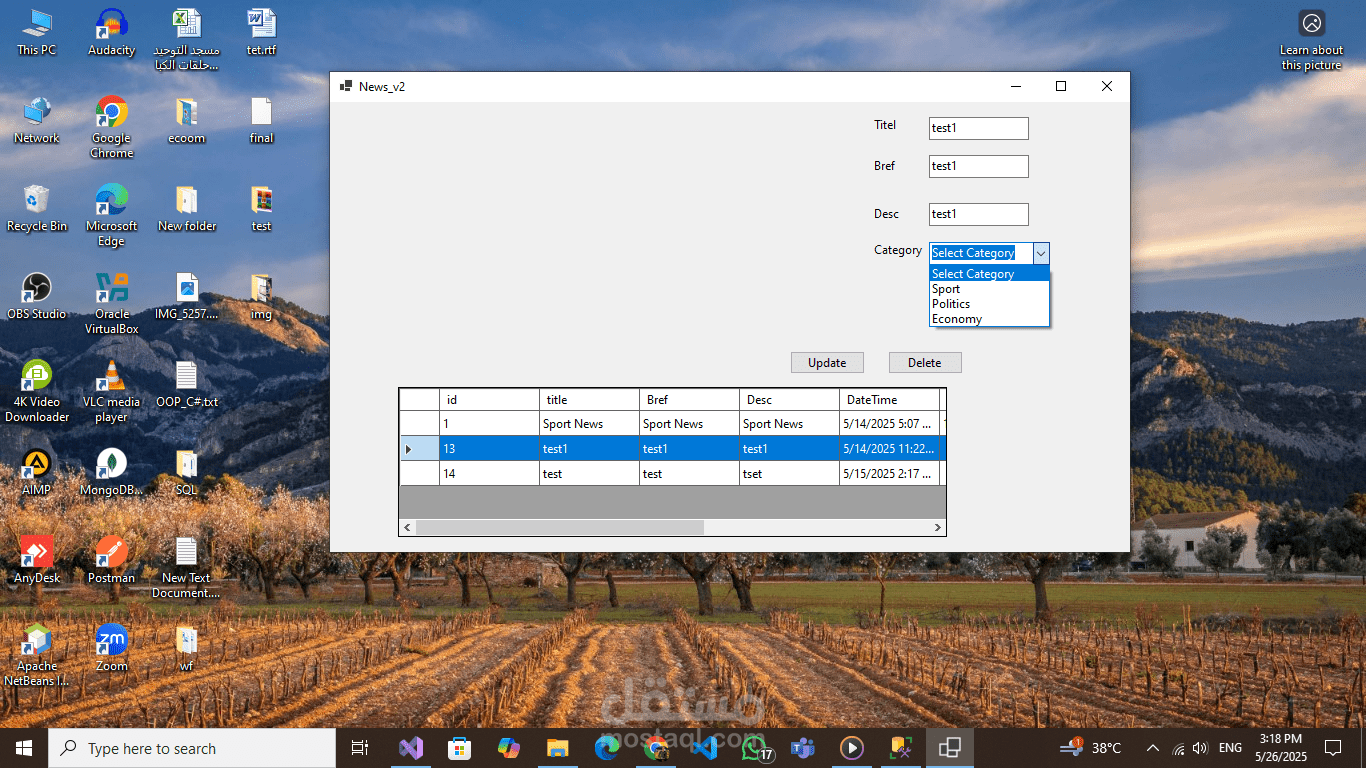
Task: Open Visual Studio from the taskbar
Action: point(411,748)
